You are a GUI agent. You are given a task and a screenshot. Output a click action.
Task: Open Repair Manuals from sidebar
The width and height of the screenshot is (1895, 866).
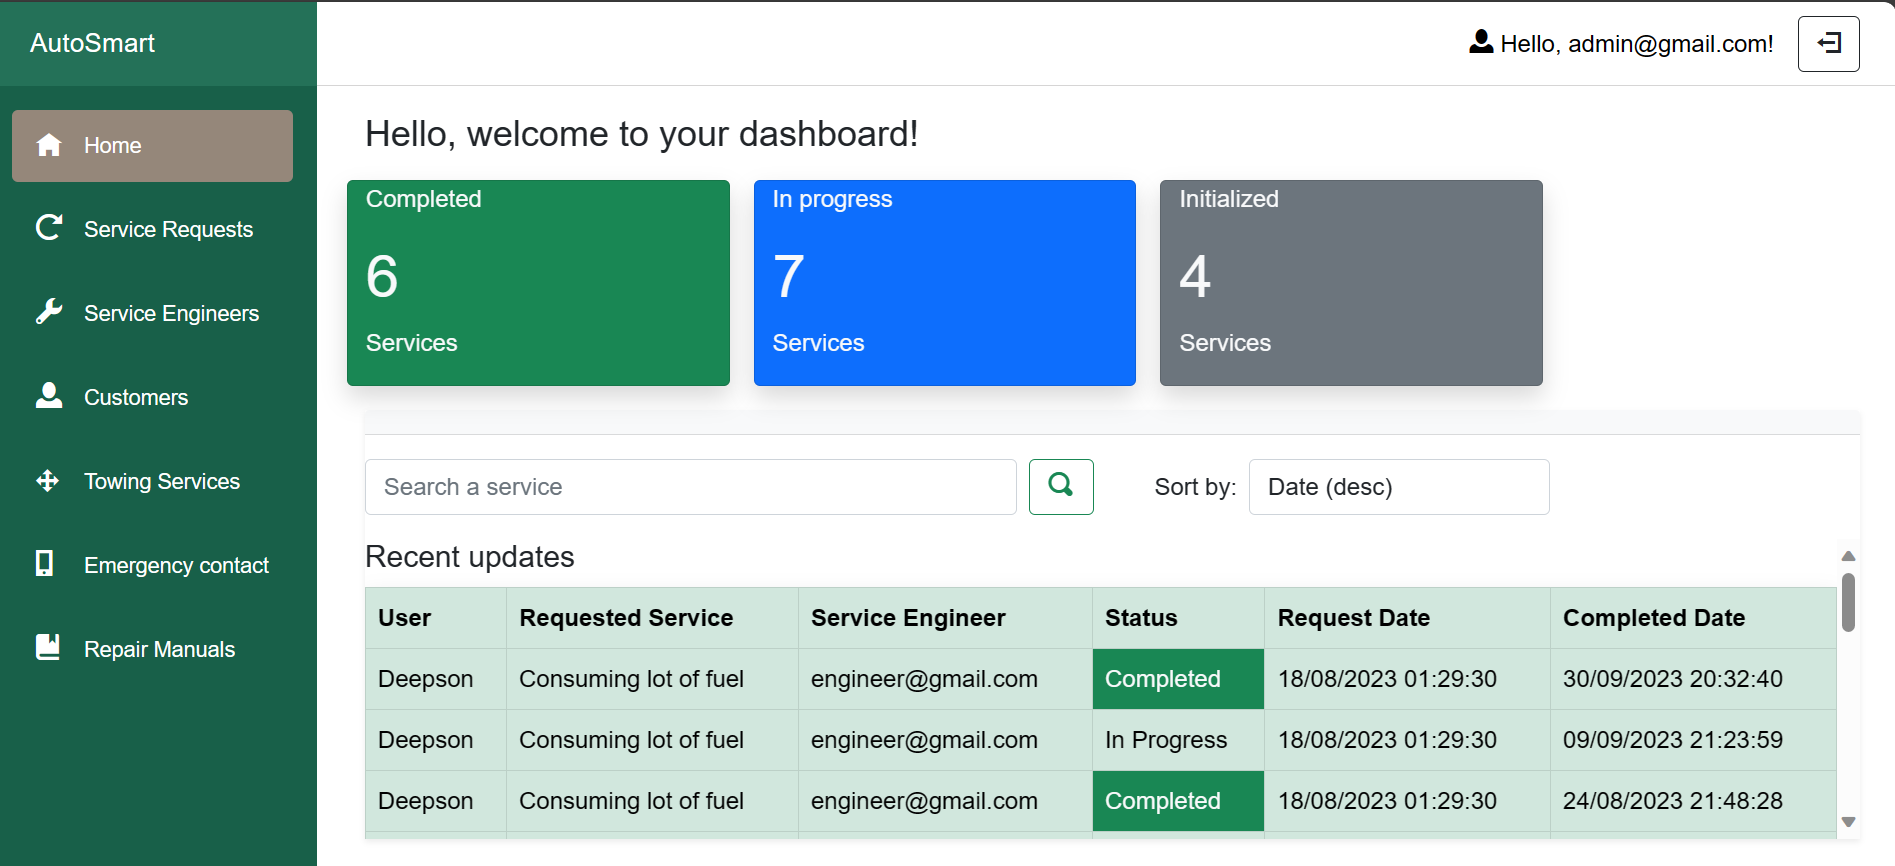[152, 649]
